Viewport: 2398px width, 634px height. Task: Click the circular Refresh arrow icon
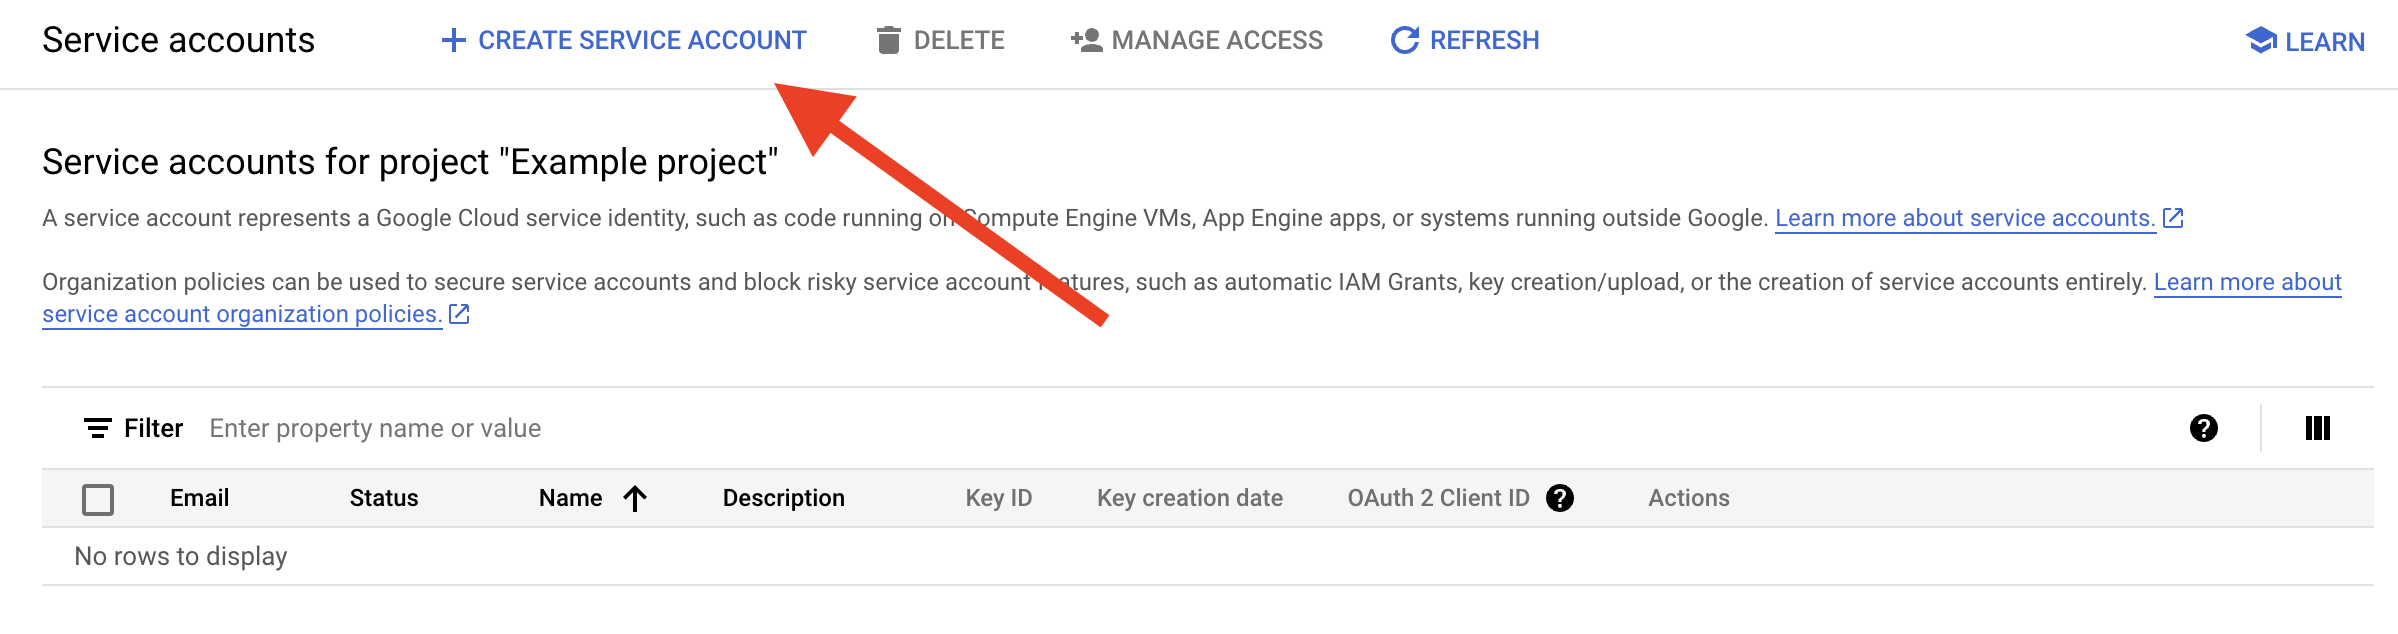coord(1405,40)
